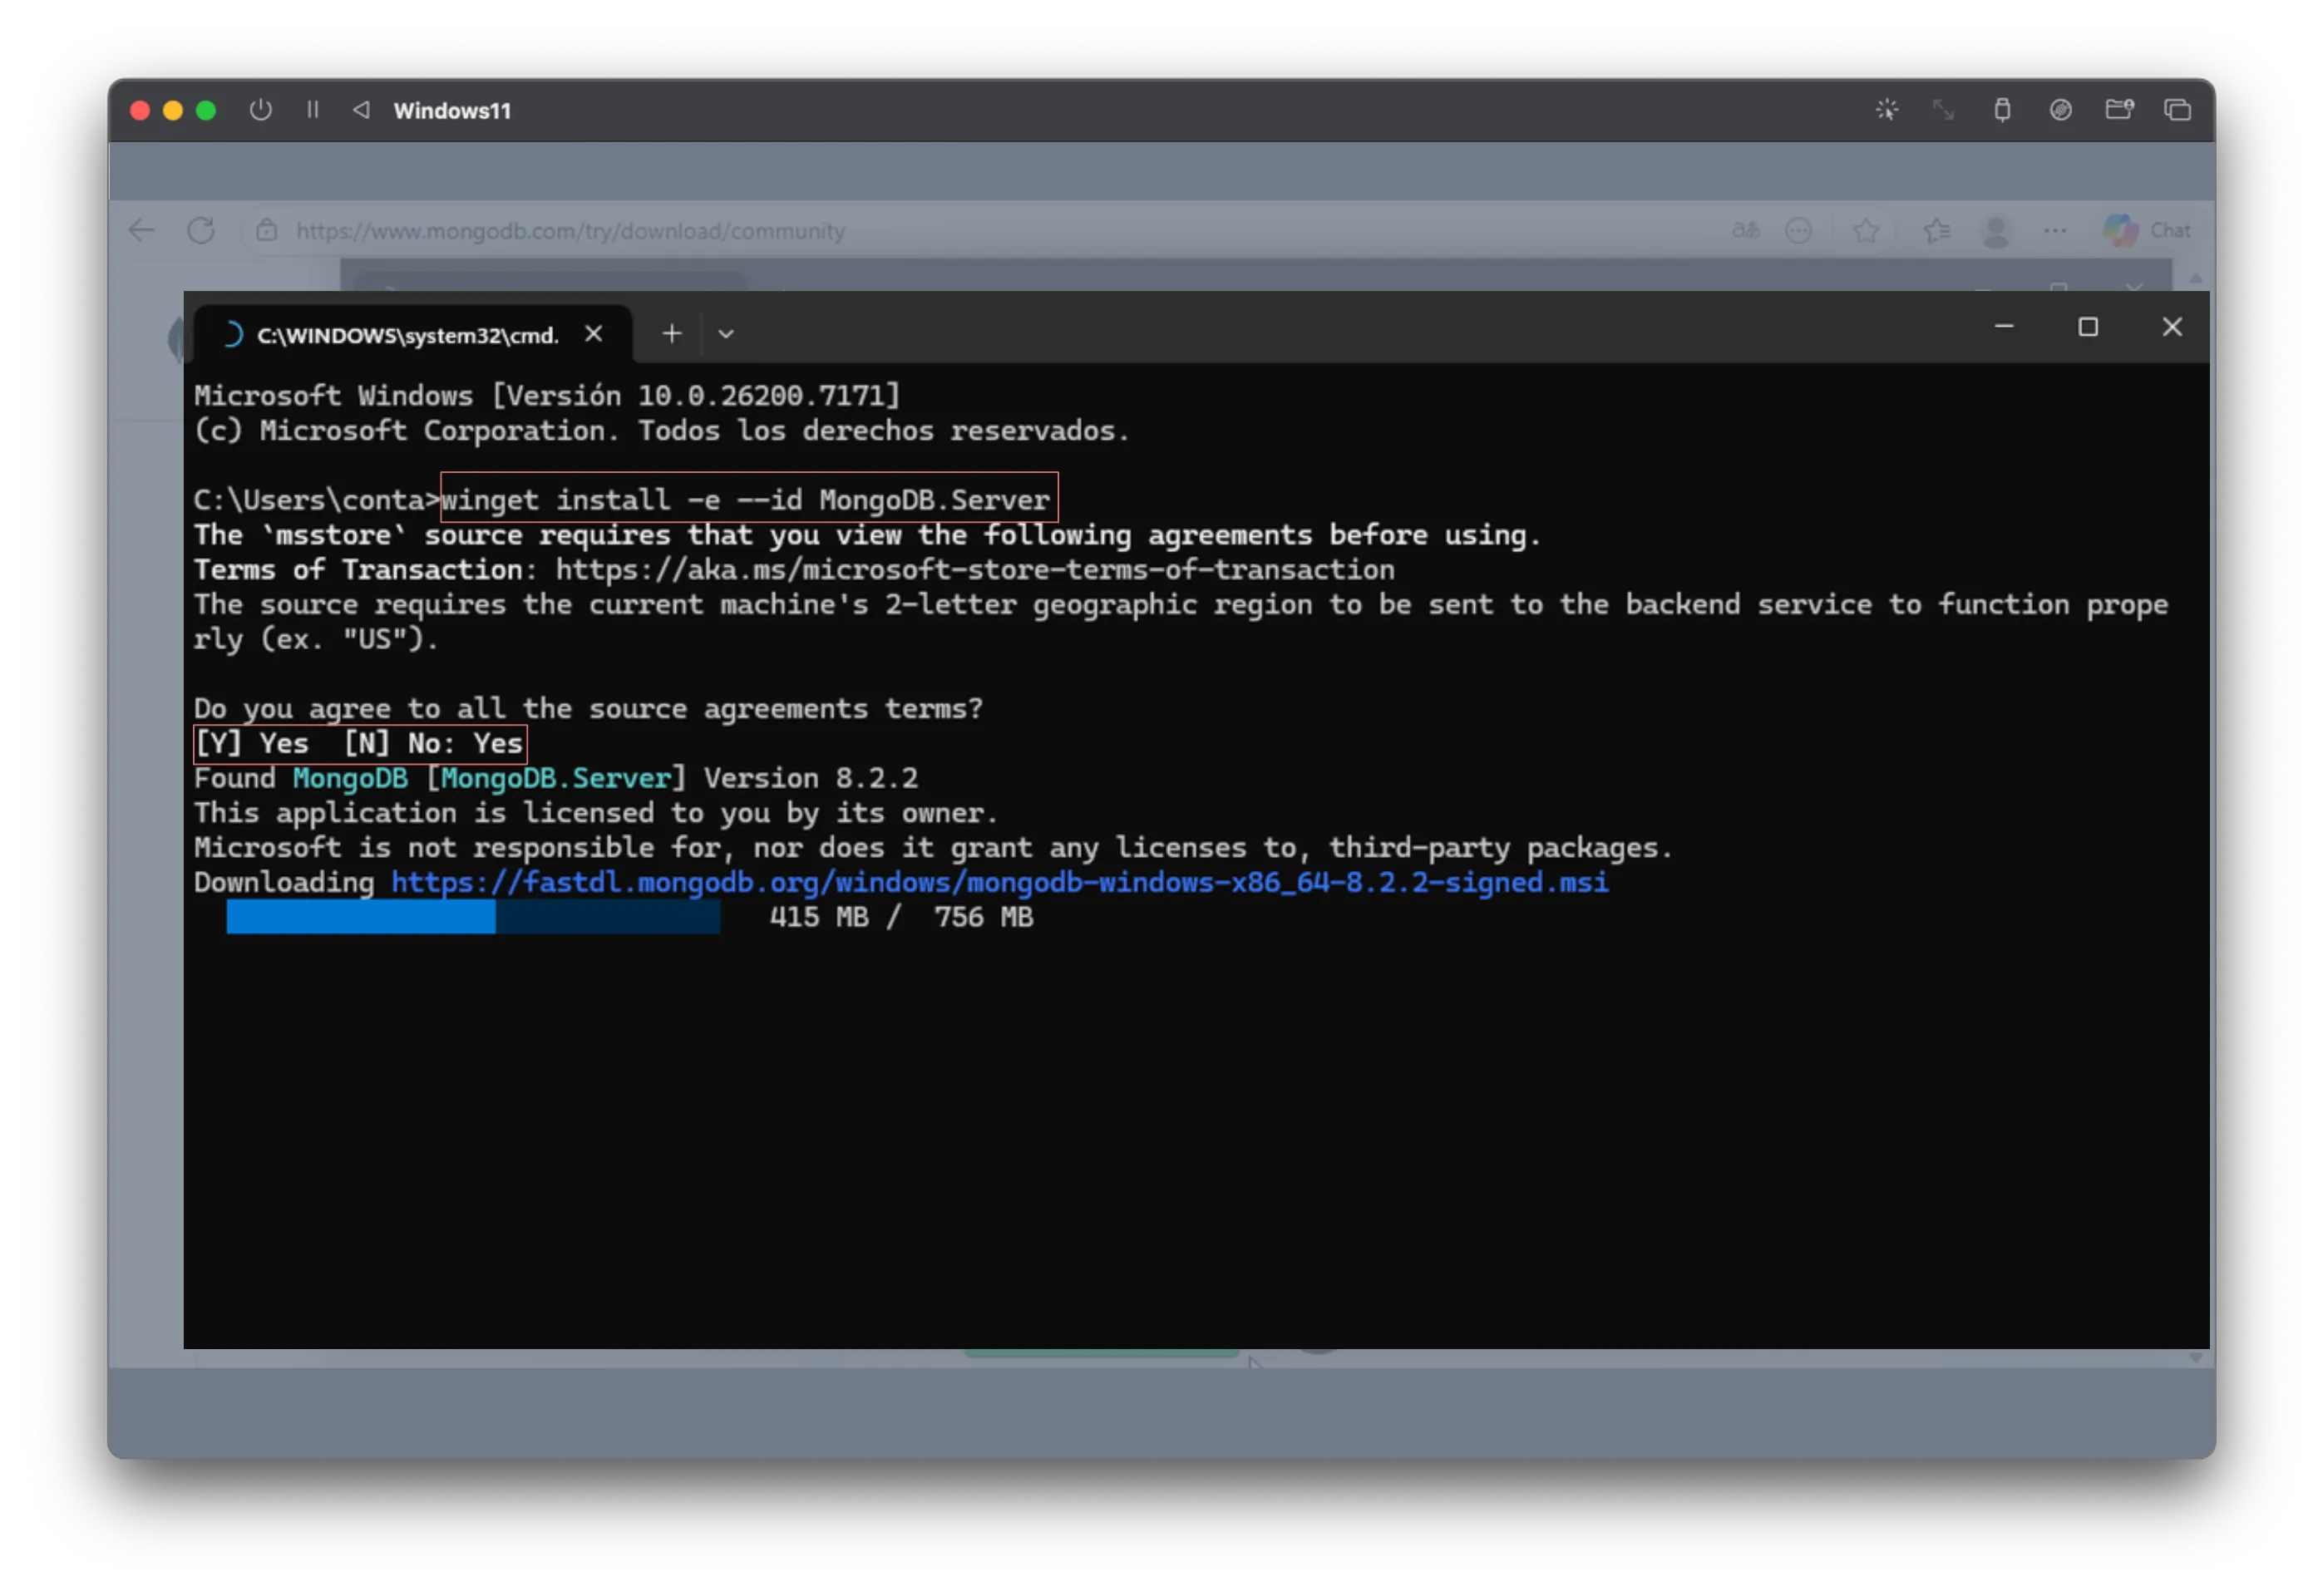
Task: Click the VM power button icon
Action: point(261,110)
